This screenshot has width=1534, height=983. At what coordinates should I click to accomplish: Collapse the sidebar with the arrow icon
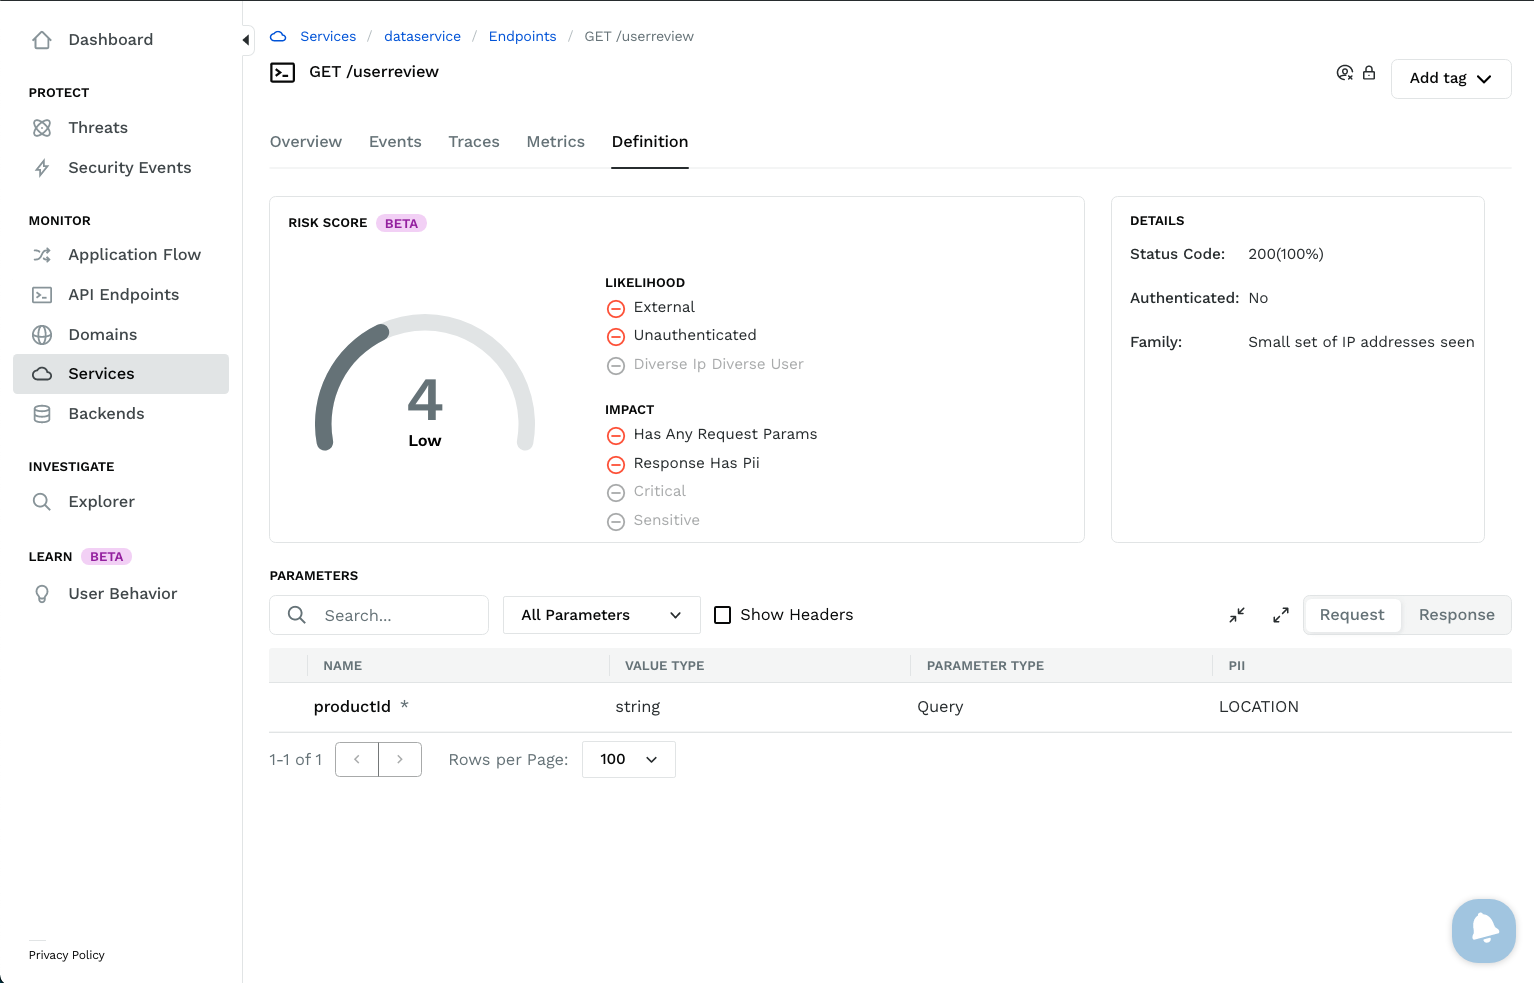click(246, 40)
